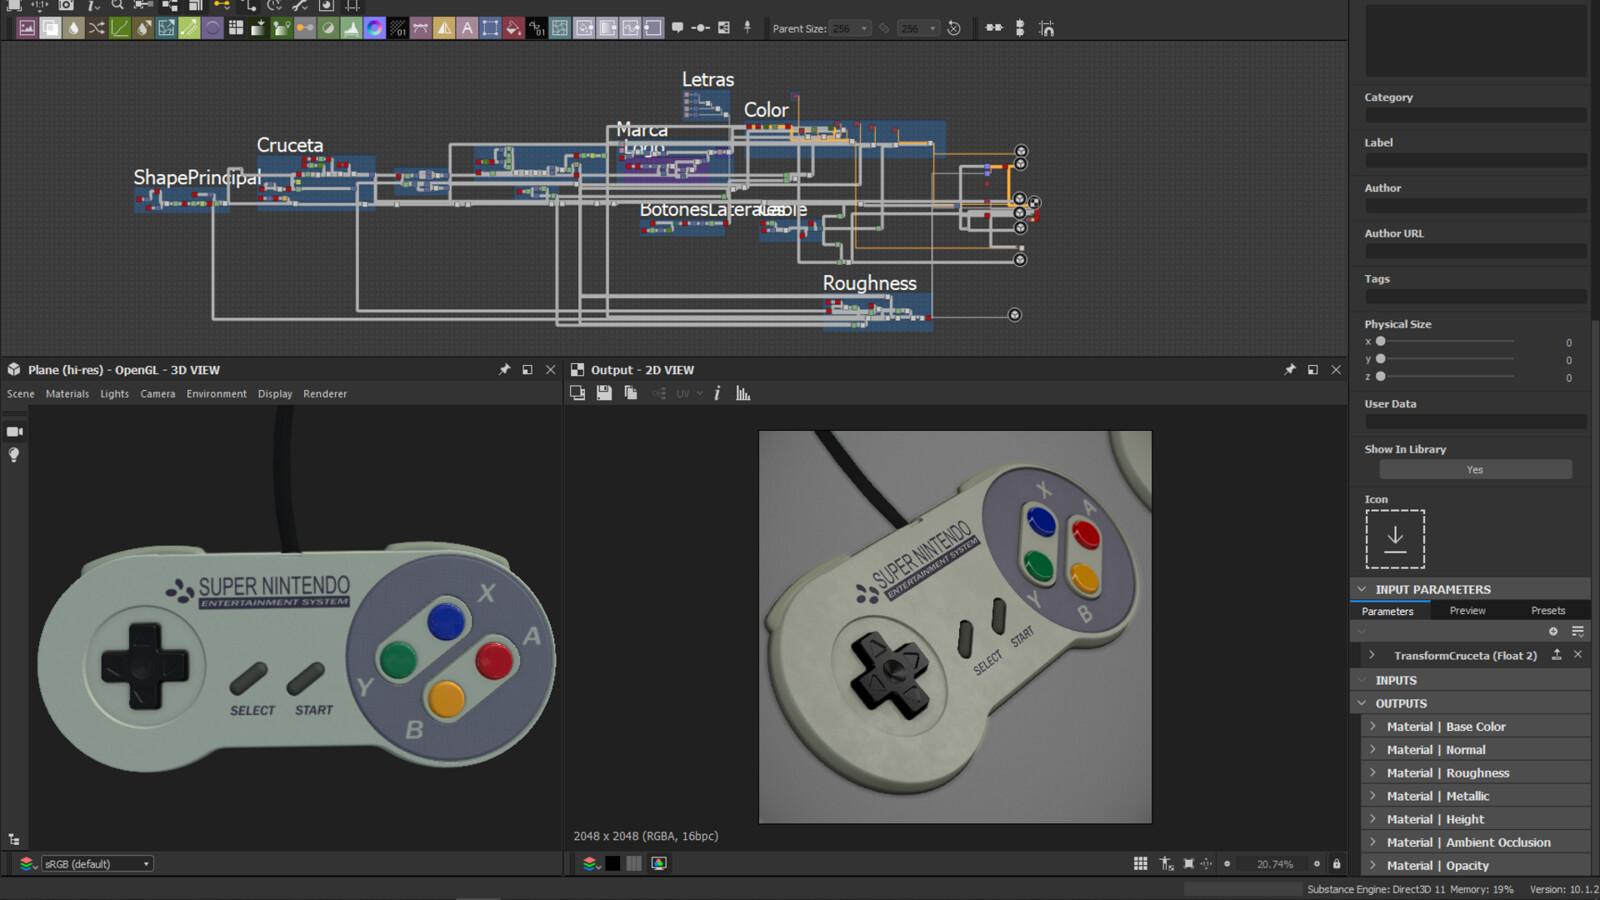This screenshot has height=900, width=1600.
Task: Add a Levels node (histogram peak icon)
Action: 351,28
